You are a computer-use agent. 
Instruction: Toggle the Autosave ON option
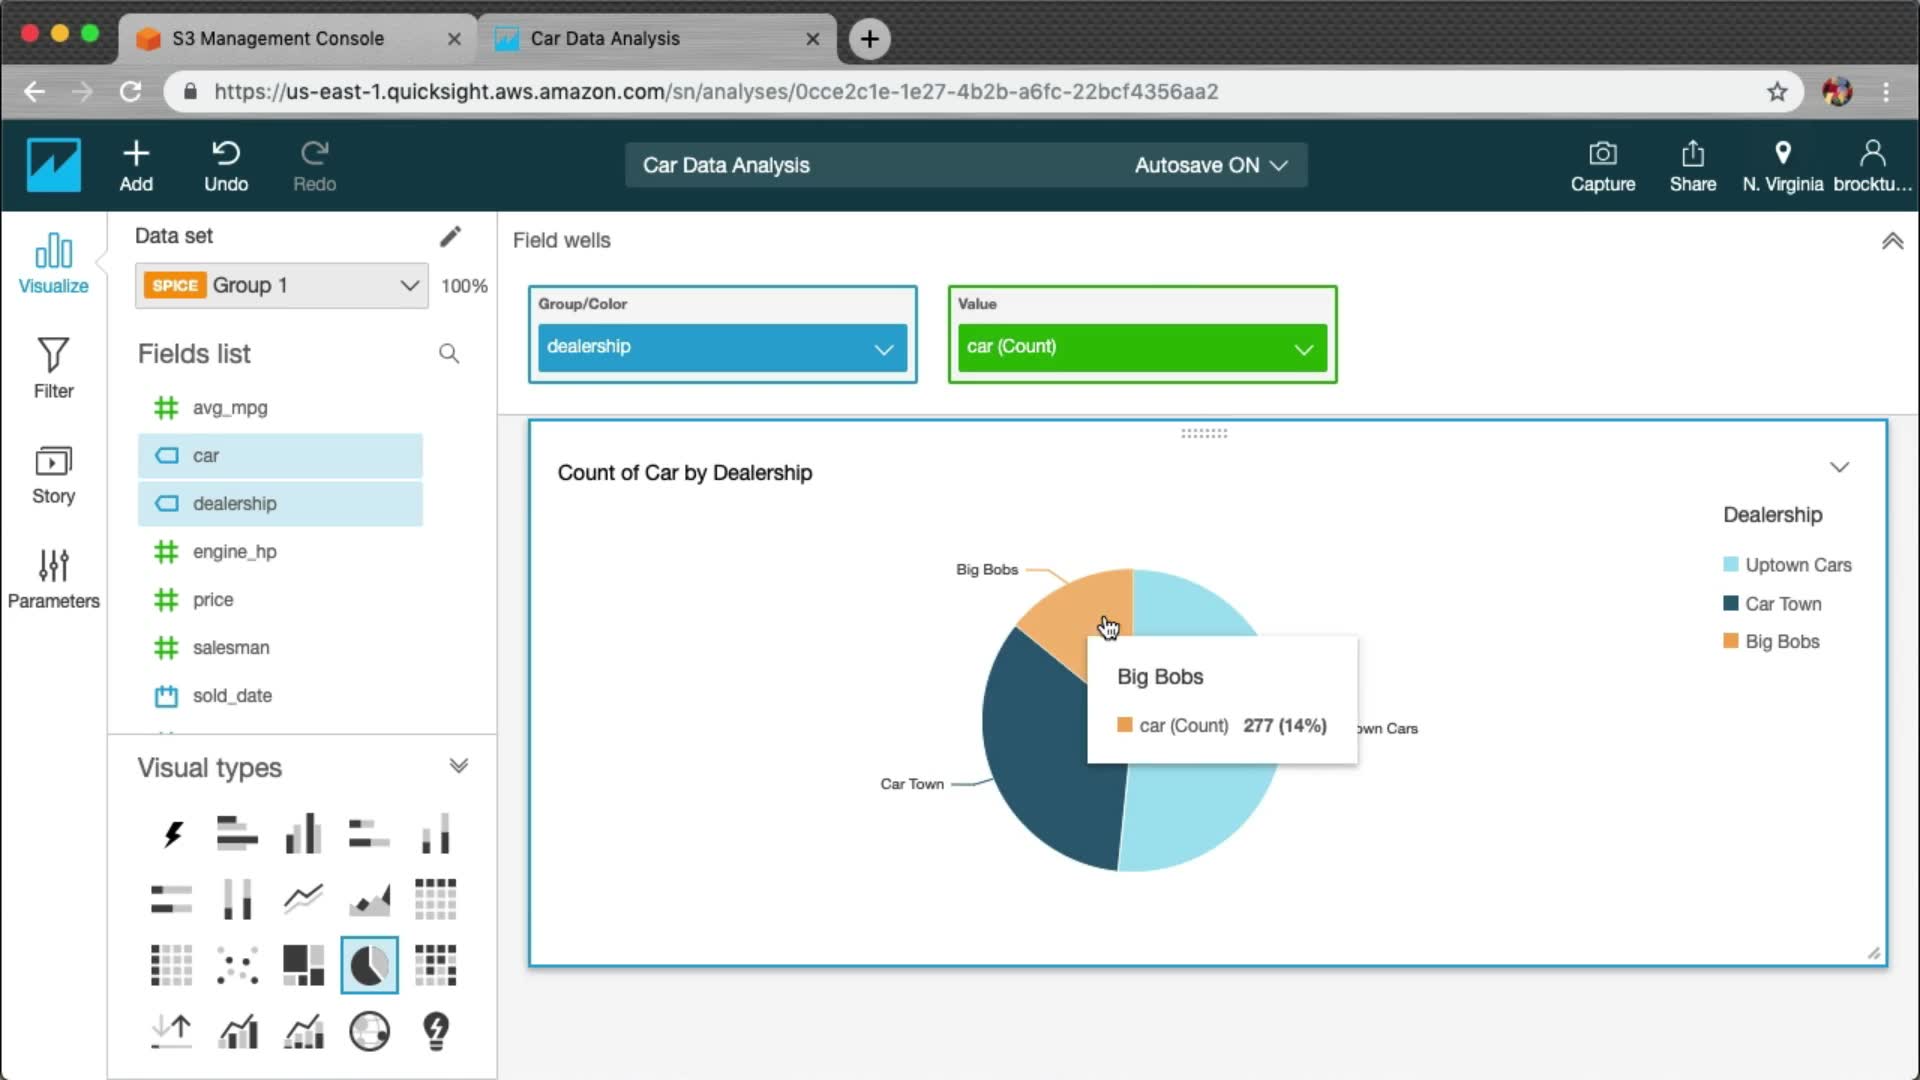click(x=1210, y=166)
